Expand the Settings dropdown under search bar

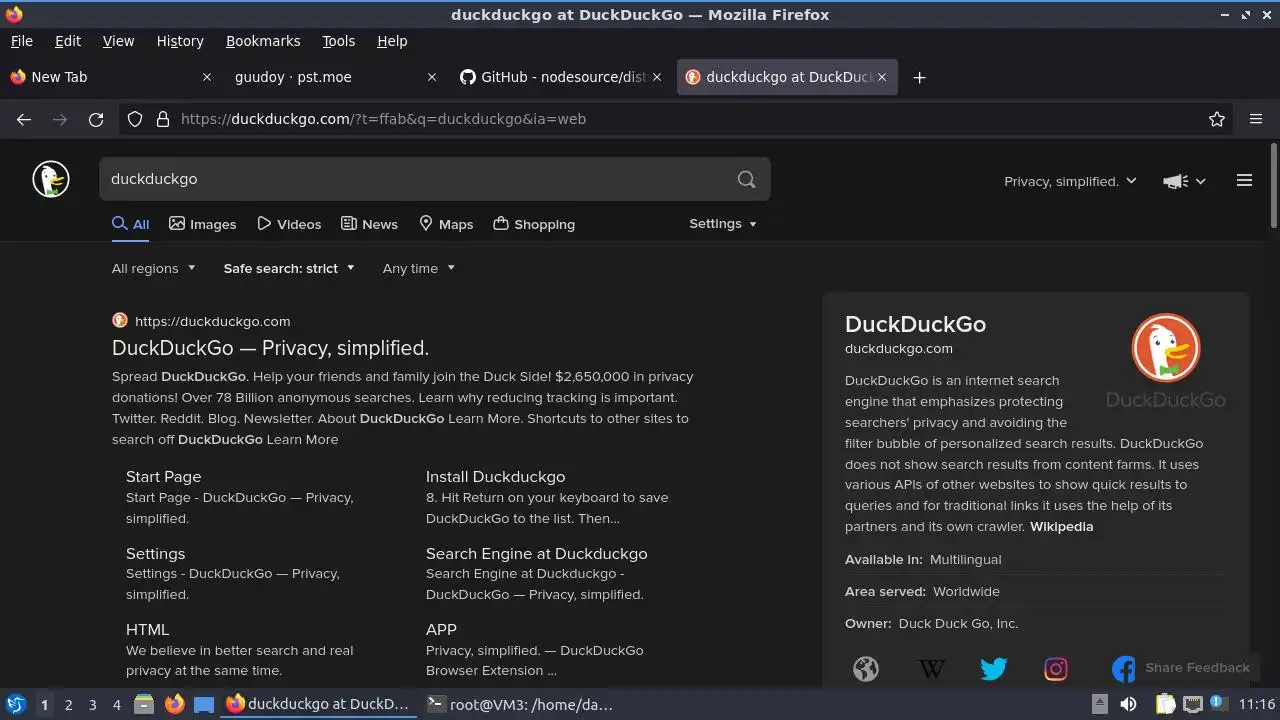pos(723,224)
